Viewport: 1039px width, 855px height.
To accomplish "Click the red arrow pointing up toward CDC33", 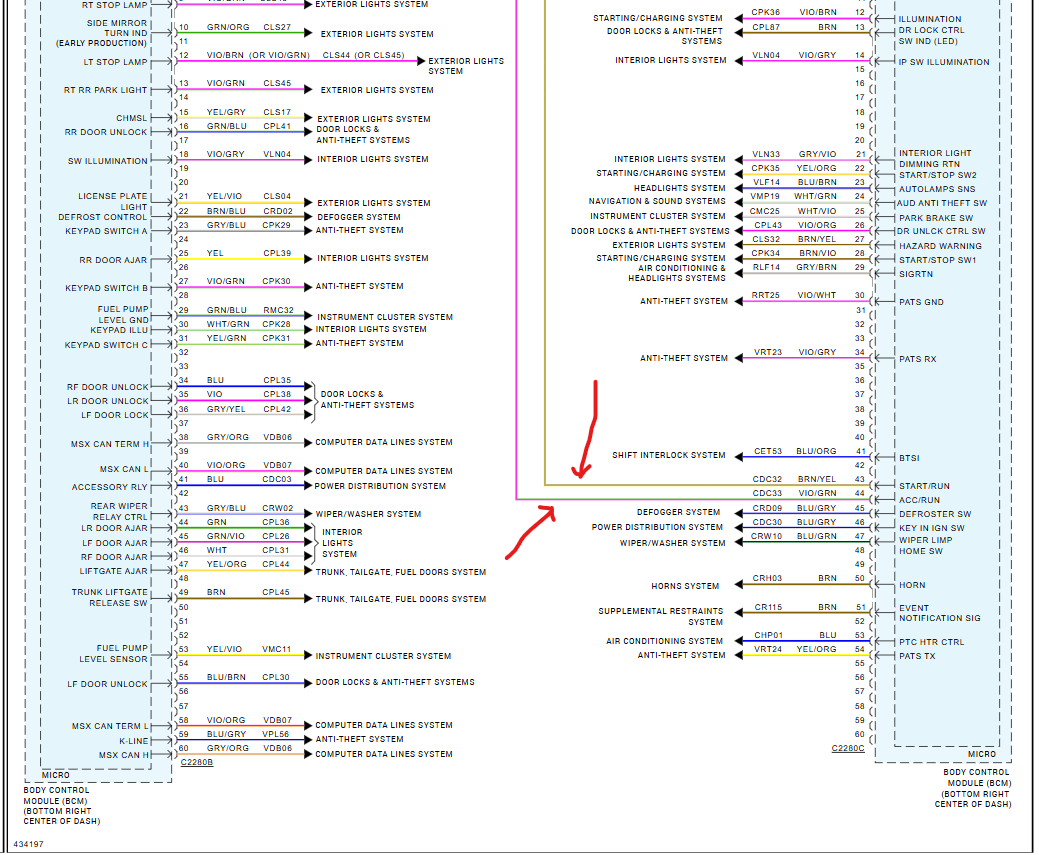I will pos(530,532).
